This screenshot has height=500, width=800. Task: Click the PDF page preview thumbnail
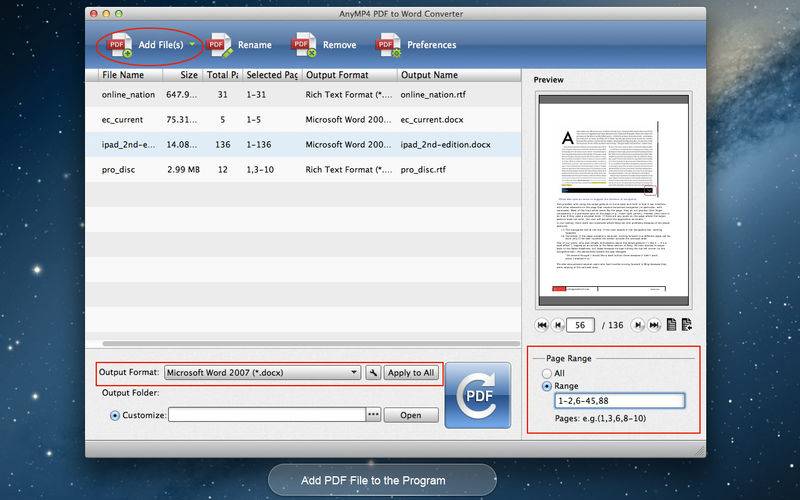pos(614,201)
